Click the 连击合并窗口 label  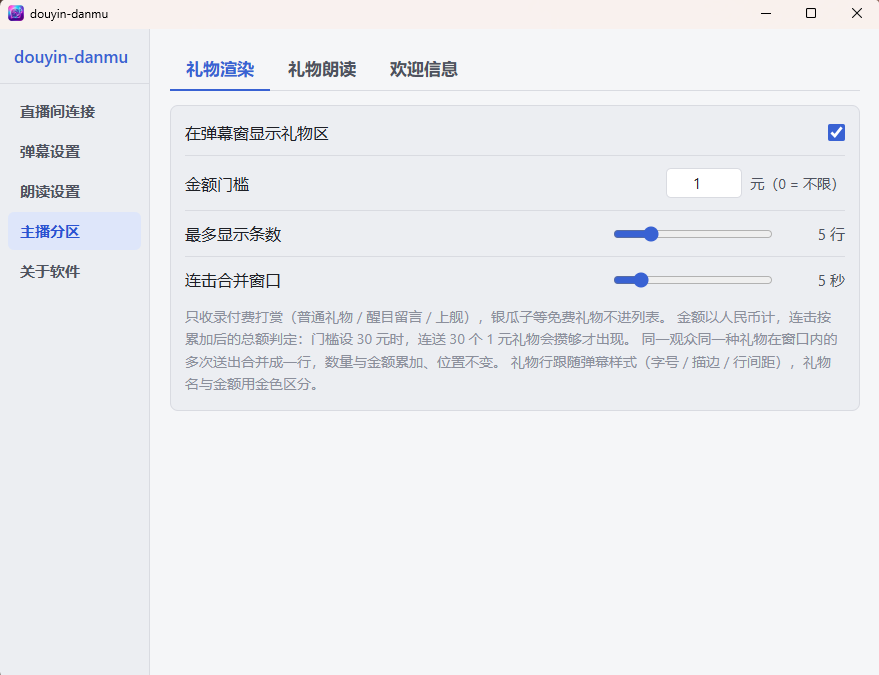coord(233,280)
